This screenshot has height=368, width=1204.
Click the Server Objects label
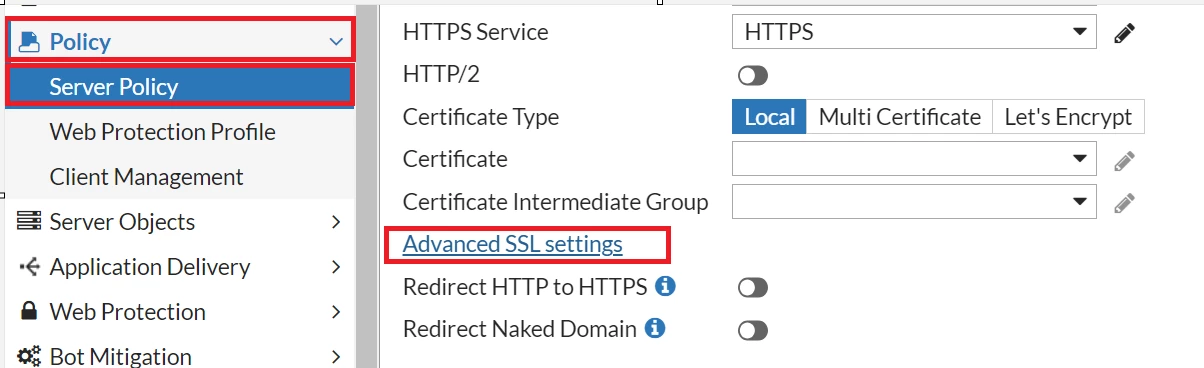click(x=122, y=222)
